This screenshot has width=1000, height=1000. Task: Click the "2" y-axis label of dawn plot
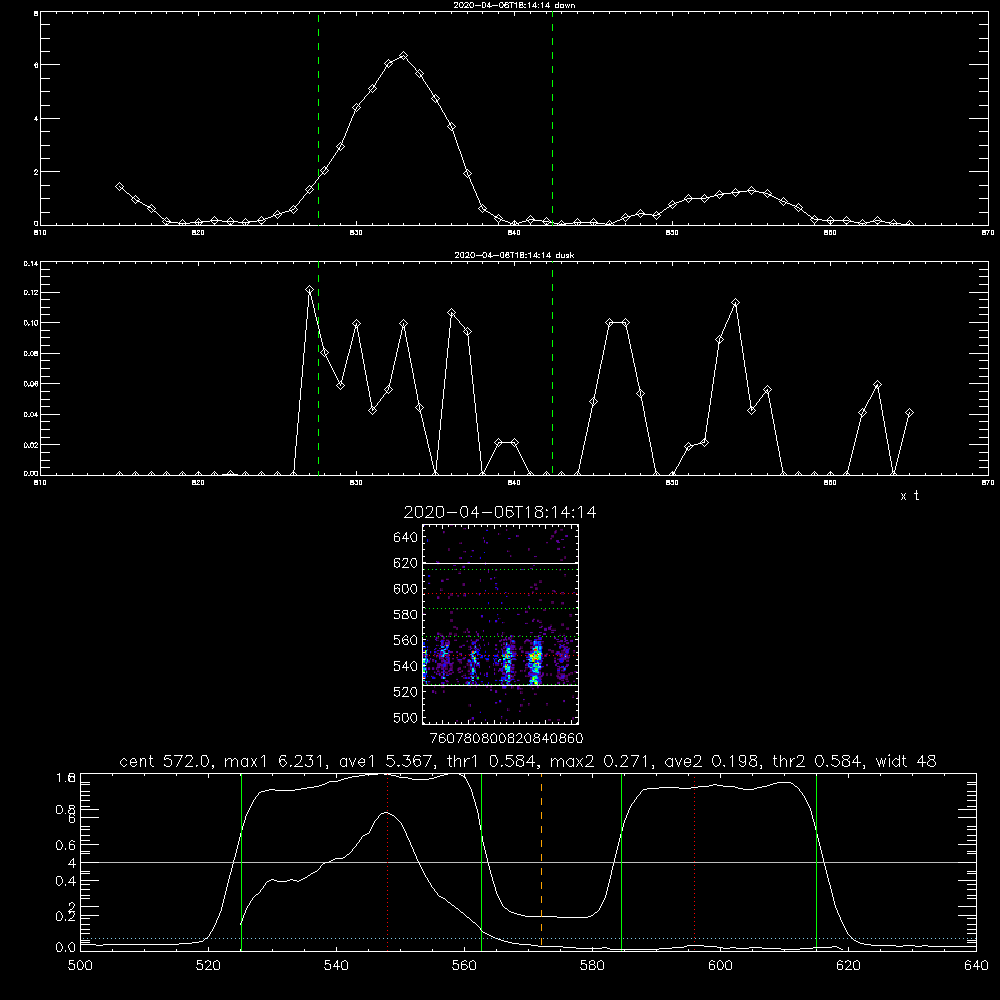pyautogui.click(x=36, y=172)
